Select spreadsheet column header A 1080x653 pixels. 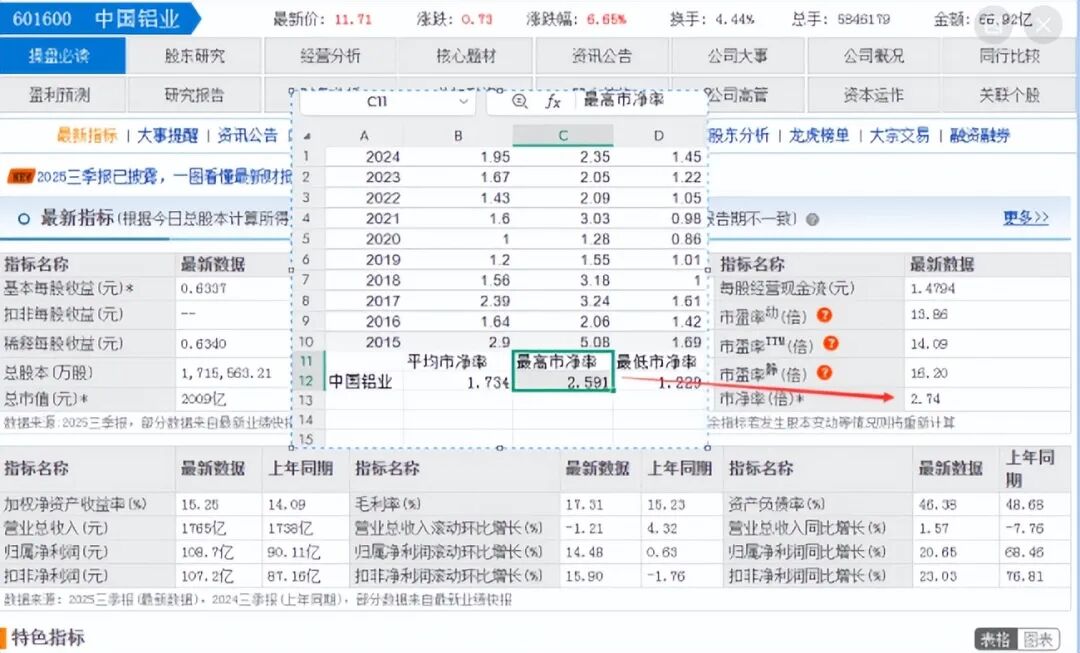point(364,136)
